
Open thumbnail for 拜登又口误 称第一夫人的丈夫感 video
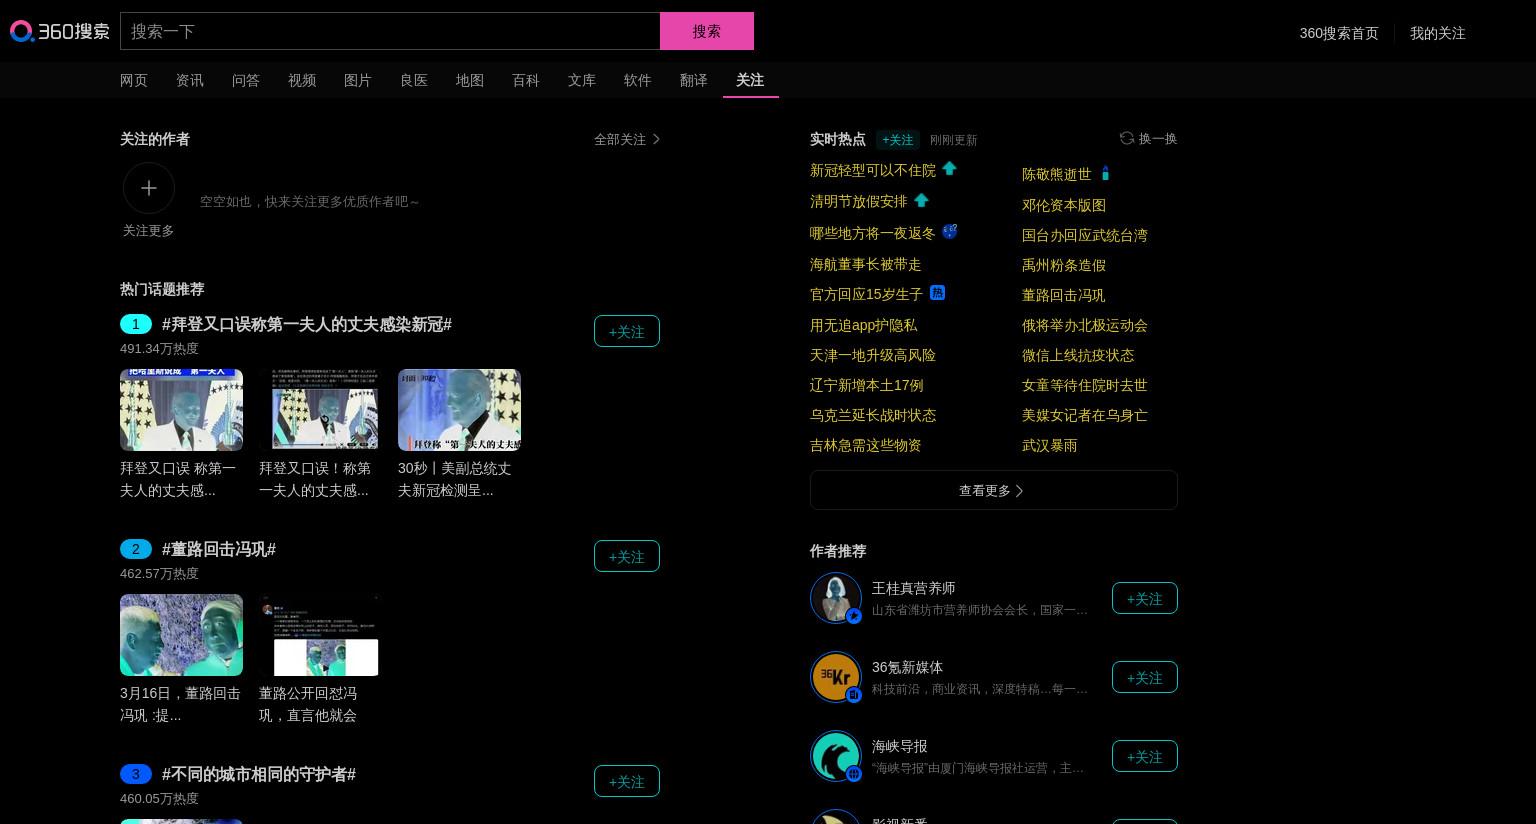tap(181, 410)
